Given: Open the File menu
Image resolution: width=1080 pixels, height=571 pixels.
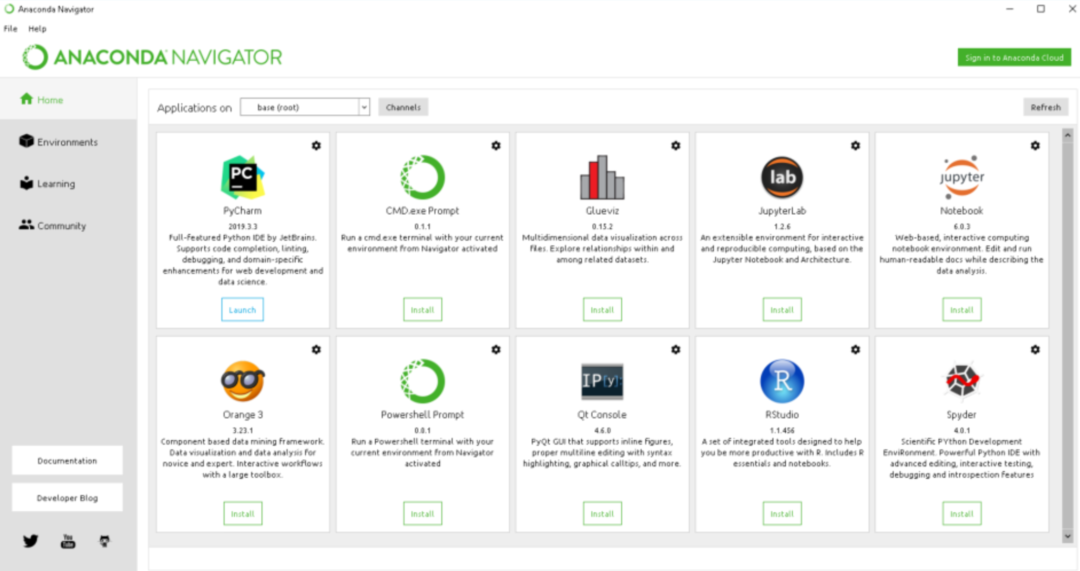Looking at the screenshot, I should click(x=10, y=29).
